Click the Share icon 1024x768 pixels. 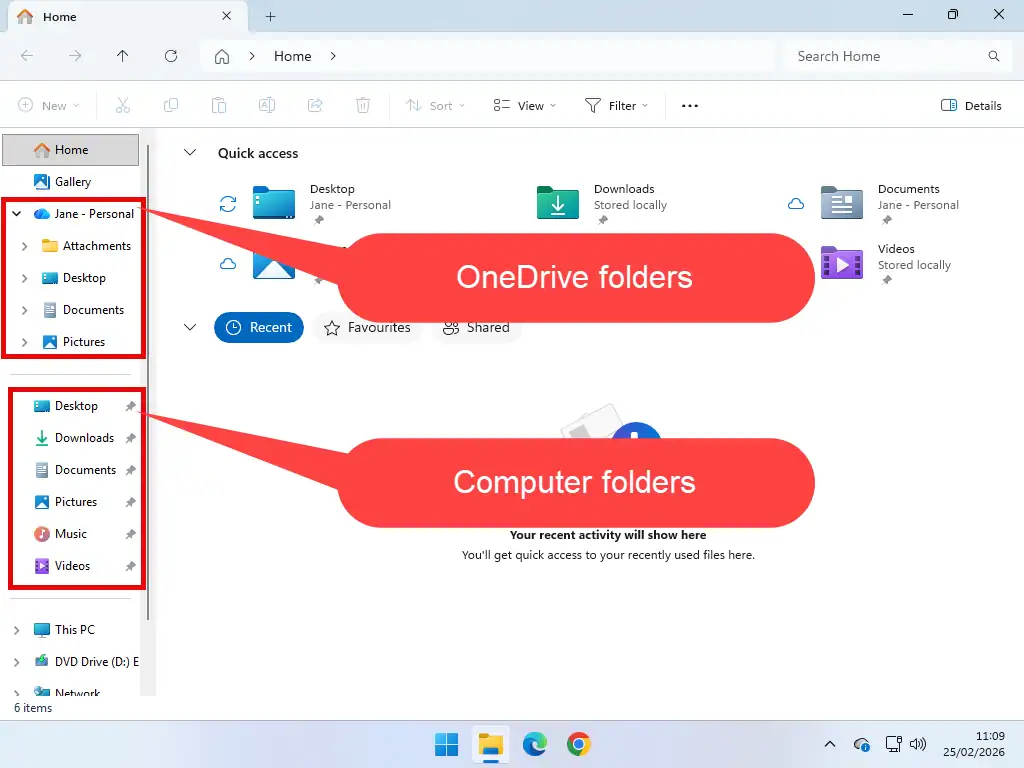pos(315,105)
